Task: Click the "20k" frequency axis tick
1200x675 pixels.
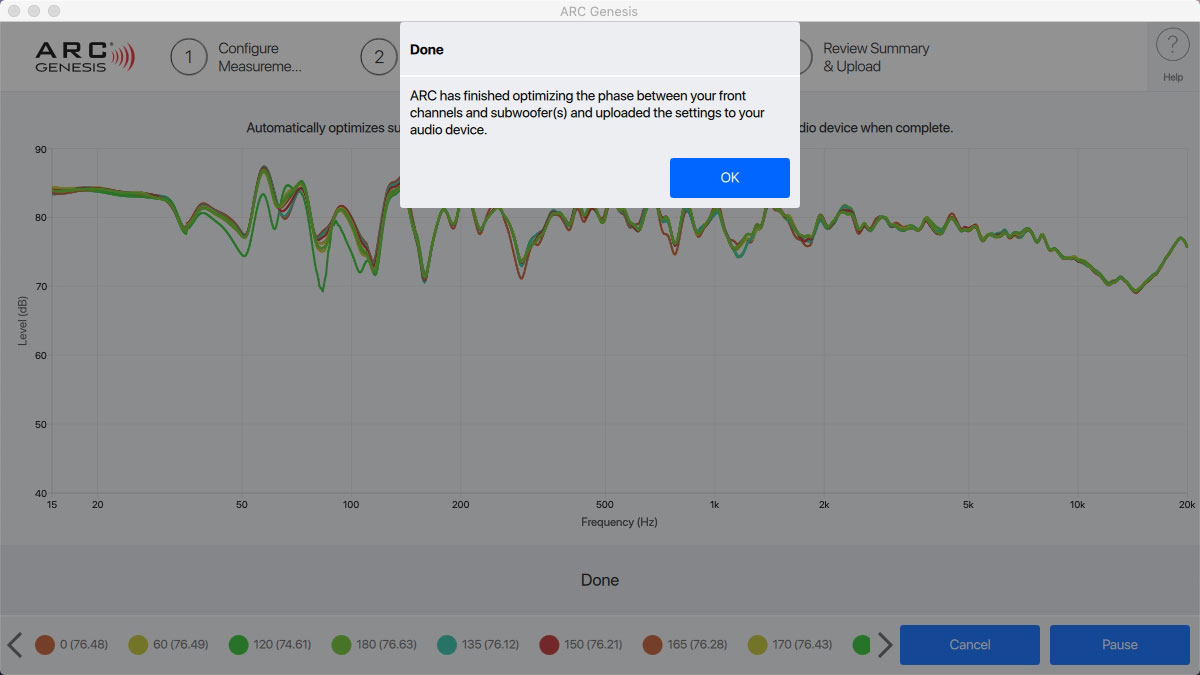Action: coord(1186,505)
